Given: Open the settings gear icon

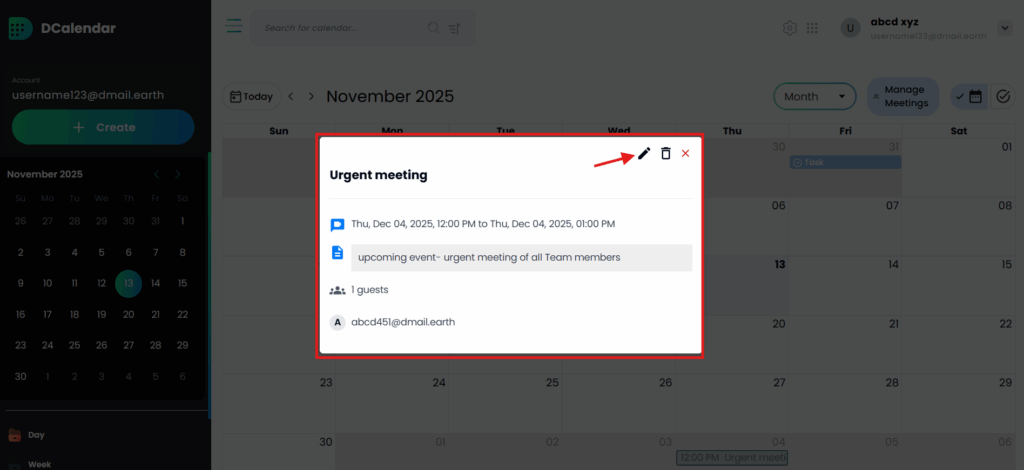Looking at the screenshot, I should coord(789,28).
